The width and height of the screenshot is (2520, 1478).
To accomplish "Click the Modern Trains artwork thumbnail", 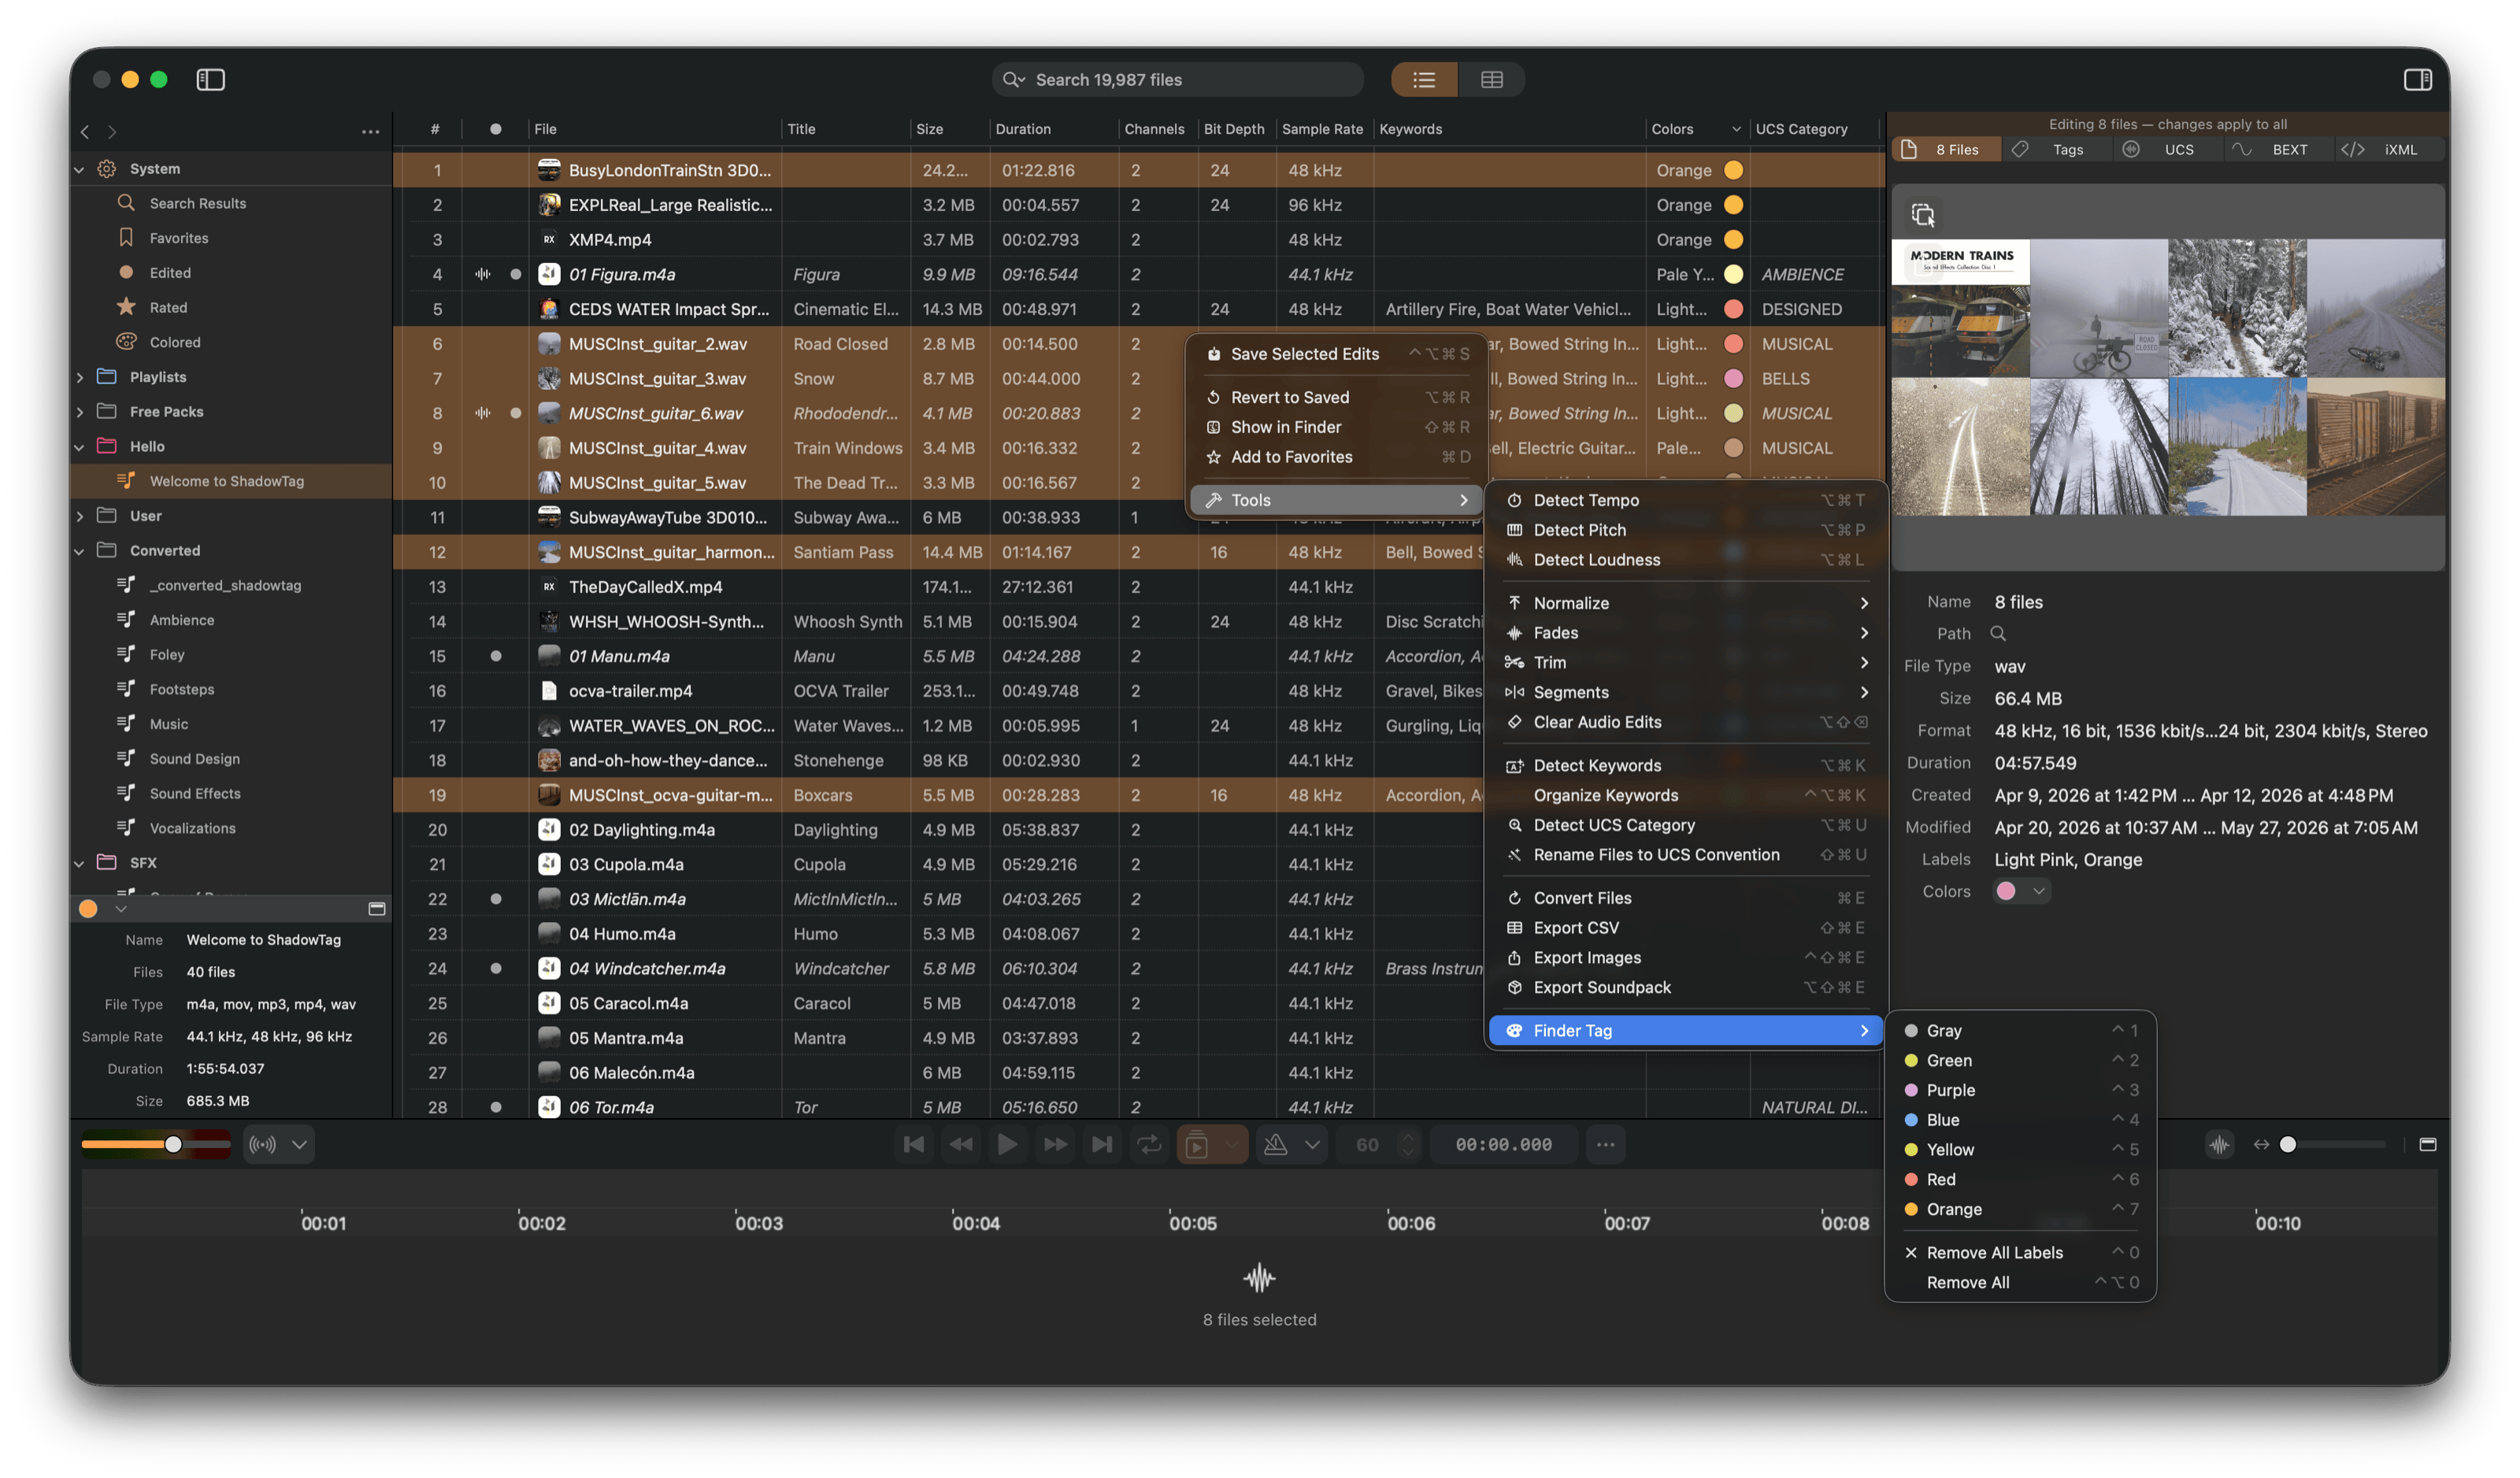I will (x=1960, y=307).
